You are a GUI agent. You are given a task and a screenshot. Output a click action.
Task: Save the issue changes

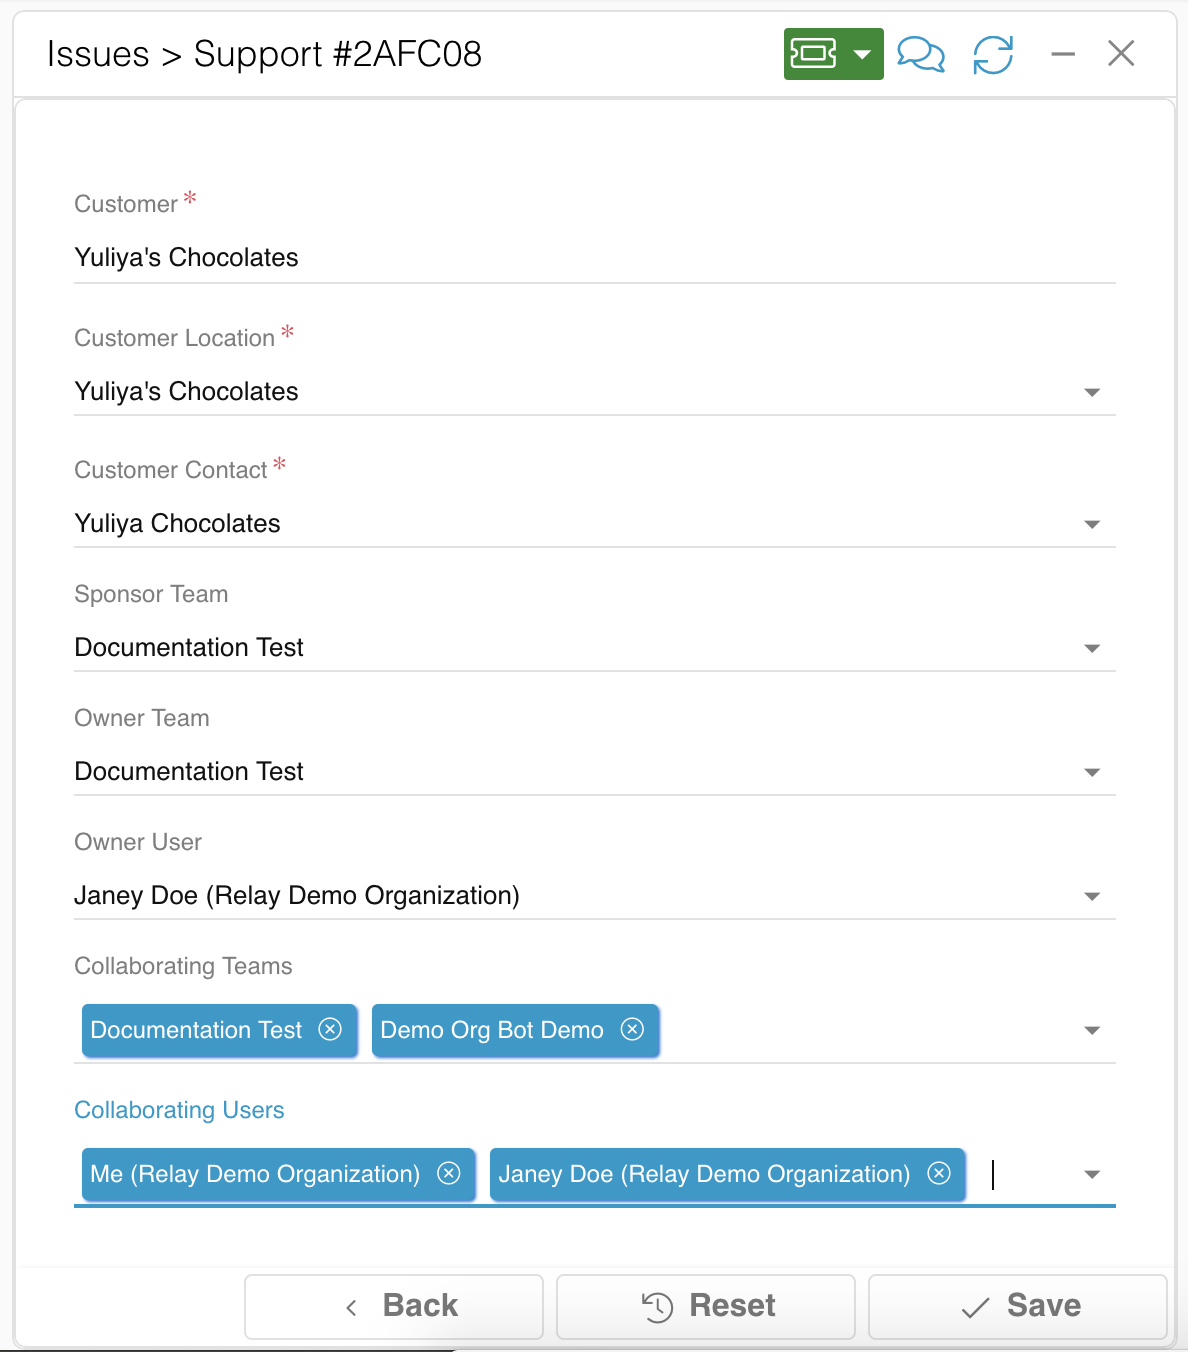pos(1018,1306)
